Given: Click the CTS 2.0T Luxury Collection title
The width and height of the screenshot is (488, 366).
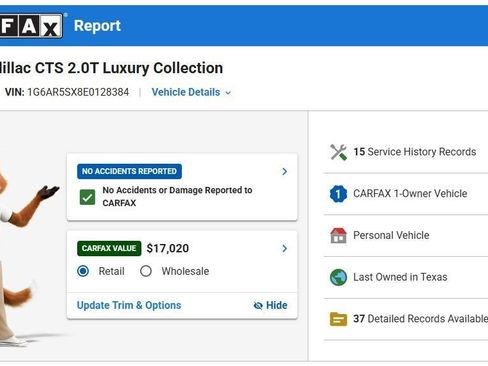Looking at the screenshot, I should 129,68.
